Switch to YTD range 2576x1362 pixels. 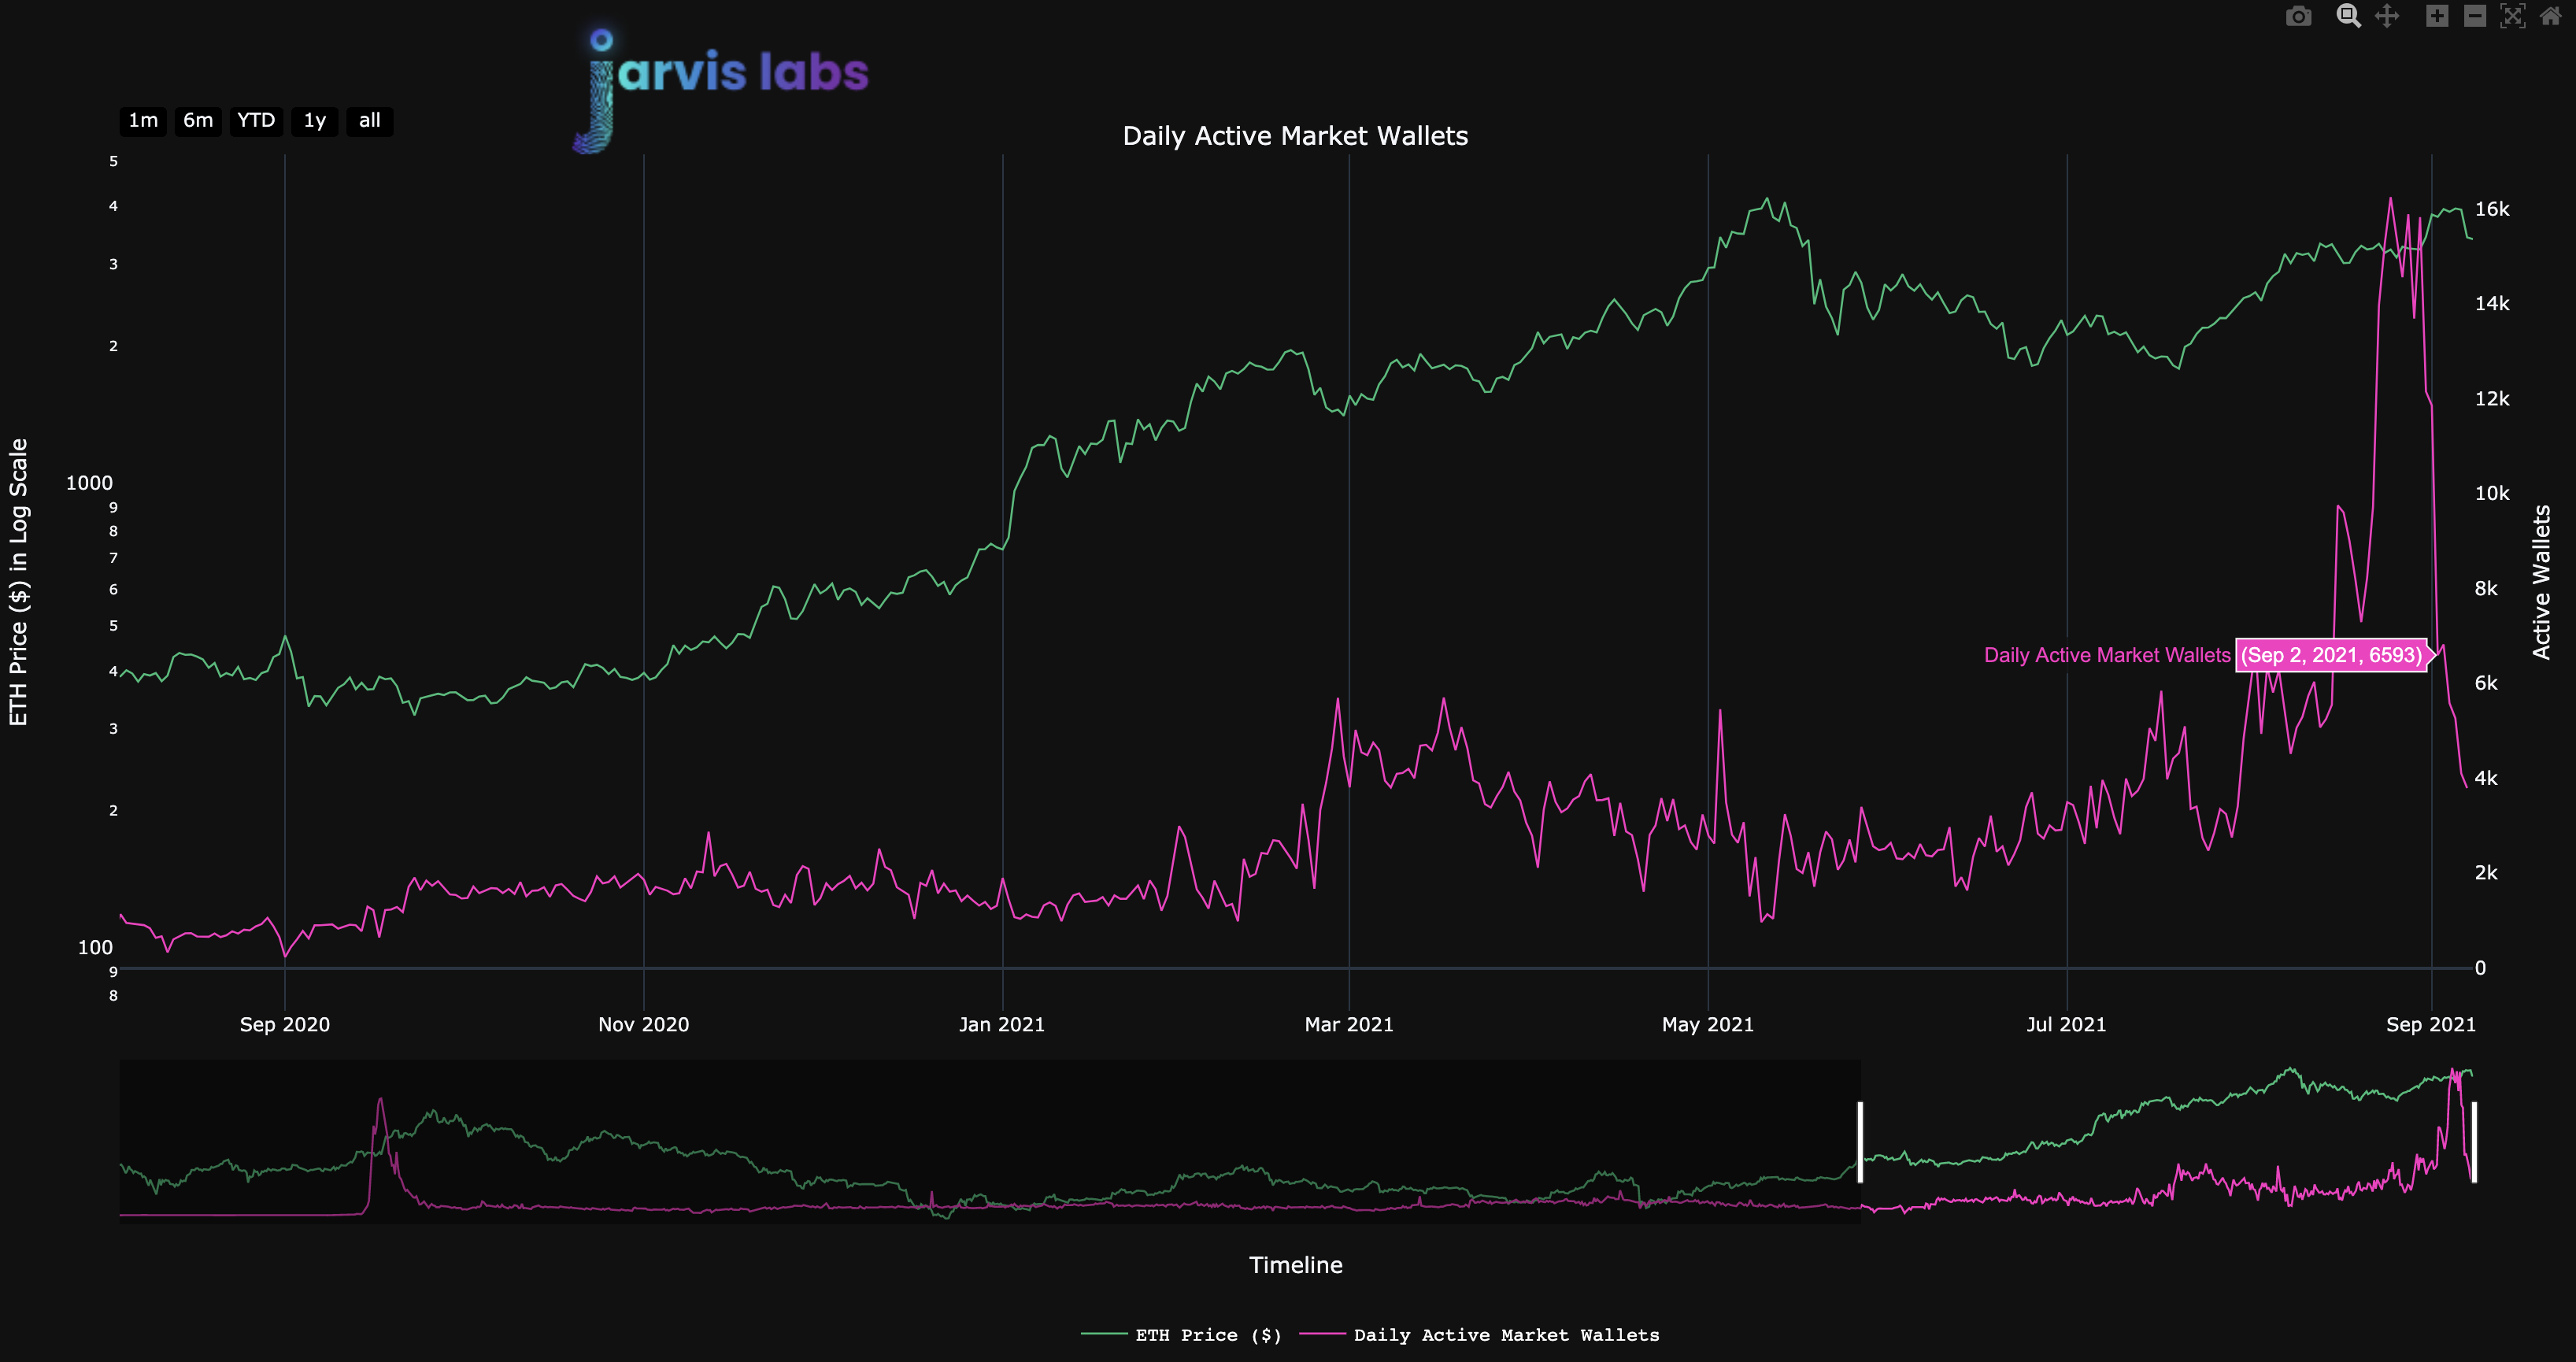point(256,121)
